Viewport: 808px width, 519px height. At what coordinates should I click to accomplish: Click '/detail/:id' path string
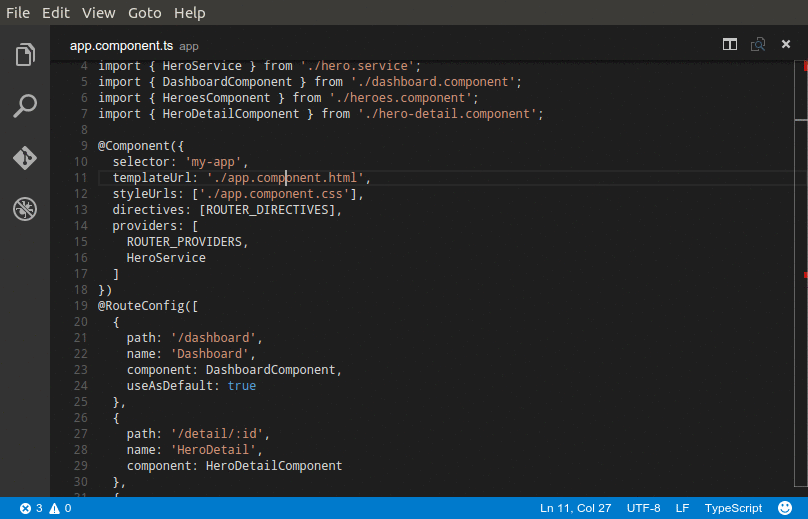[x=217, y=433]
